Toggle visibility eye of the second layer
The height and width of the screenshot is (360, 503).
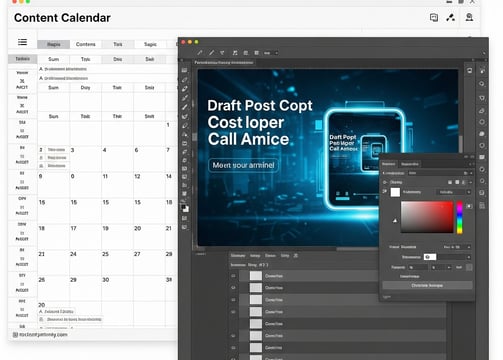coord(233,288)
